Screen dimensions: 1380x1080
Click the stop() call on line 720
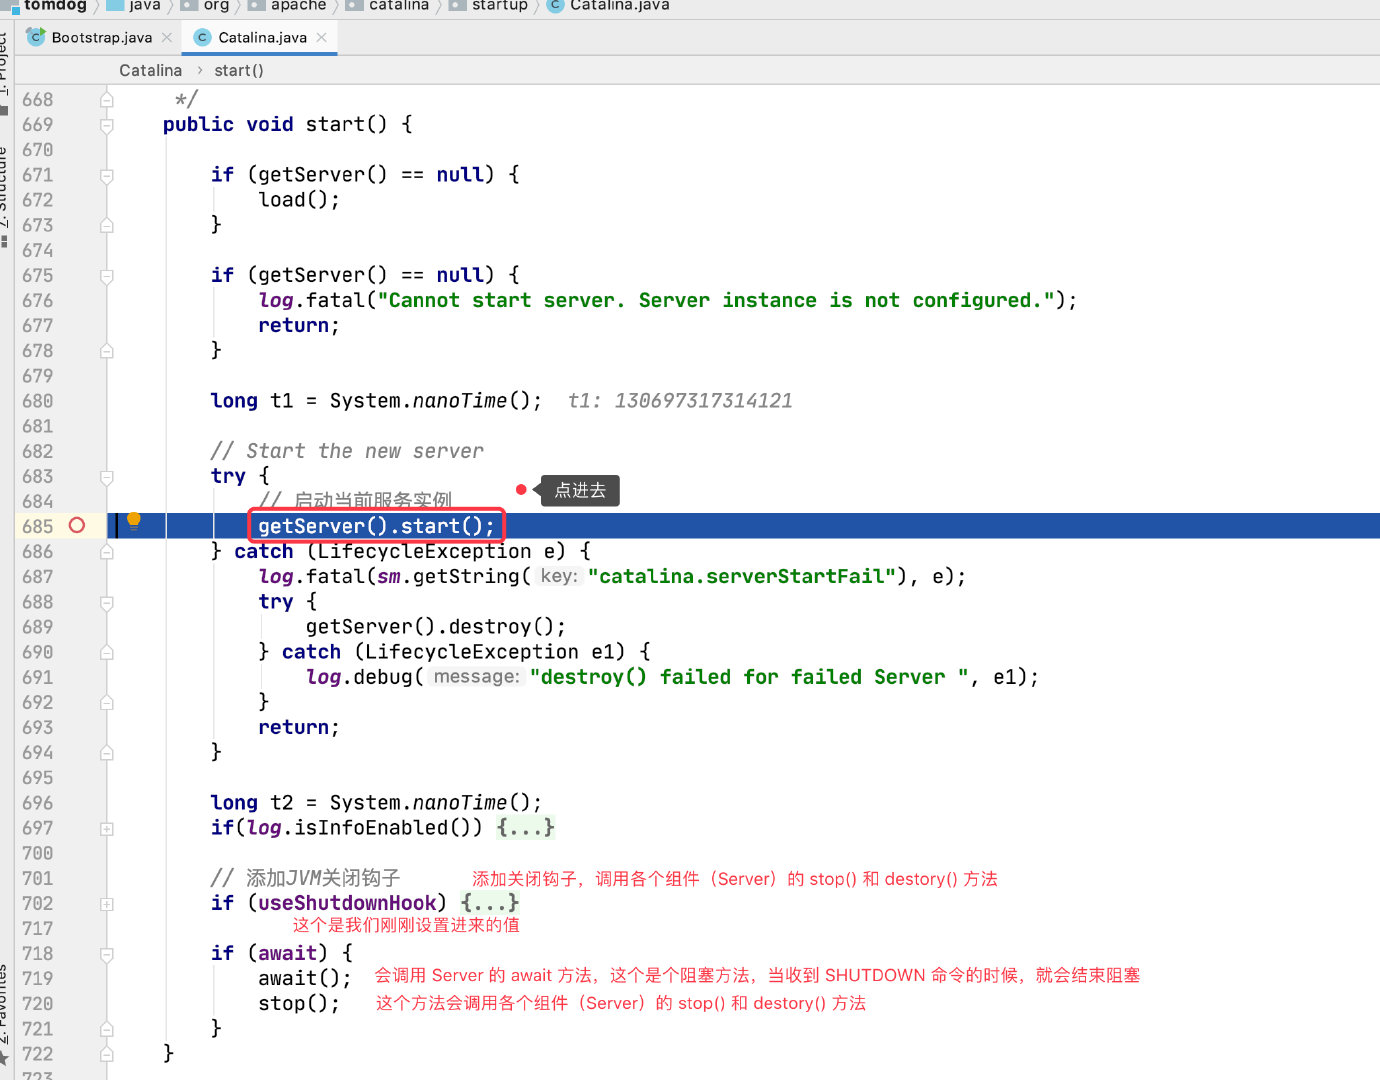point(299,1004)
